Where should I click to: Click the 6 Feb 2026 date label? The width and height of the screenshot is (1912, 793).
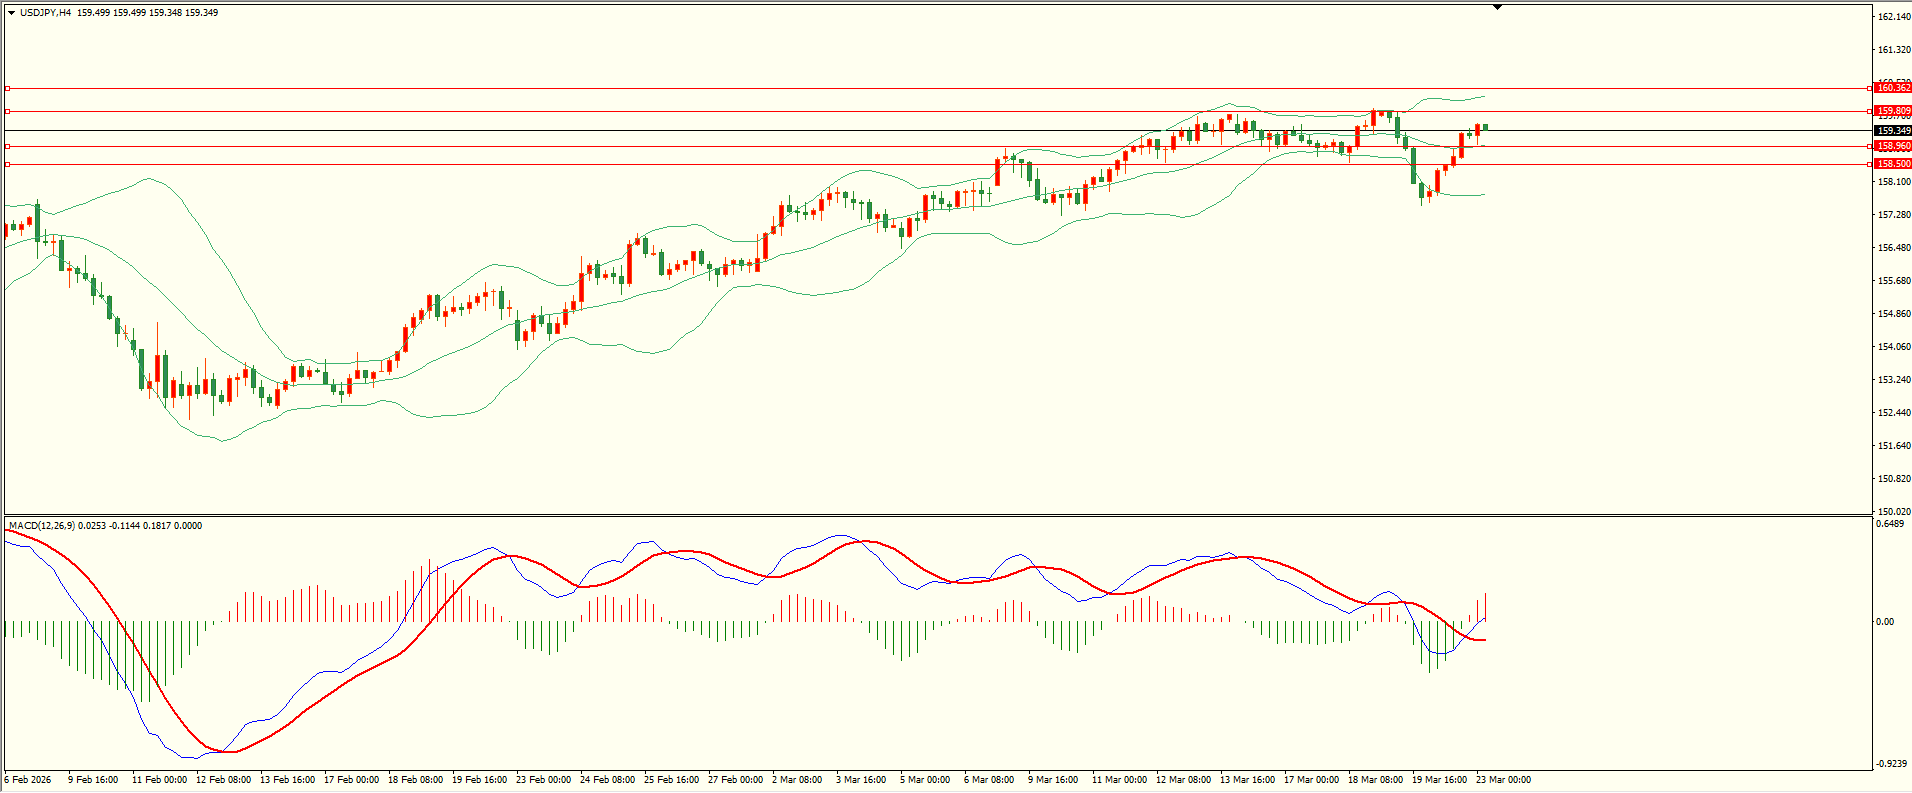tap(28, 780)
